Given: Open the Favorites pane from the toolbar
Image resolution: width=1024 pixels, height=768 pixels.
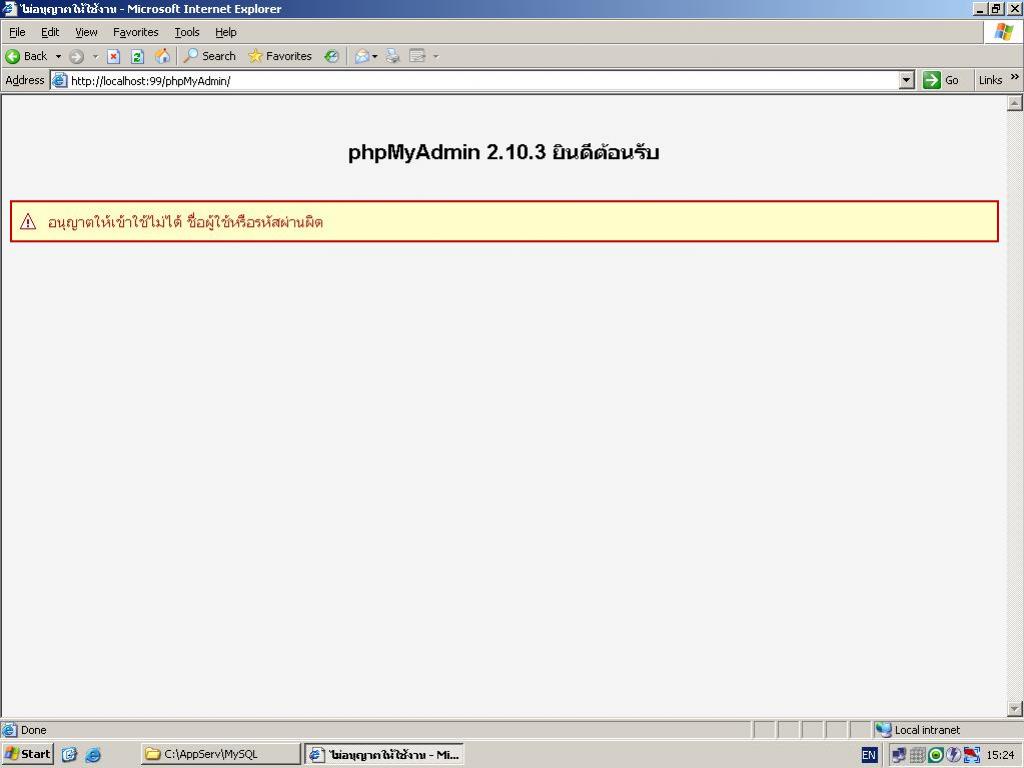Looking at the screenshot, I should click(x=280, y=56).
